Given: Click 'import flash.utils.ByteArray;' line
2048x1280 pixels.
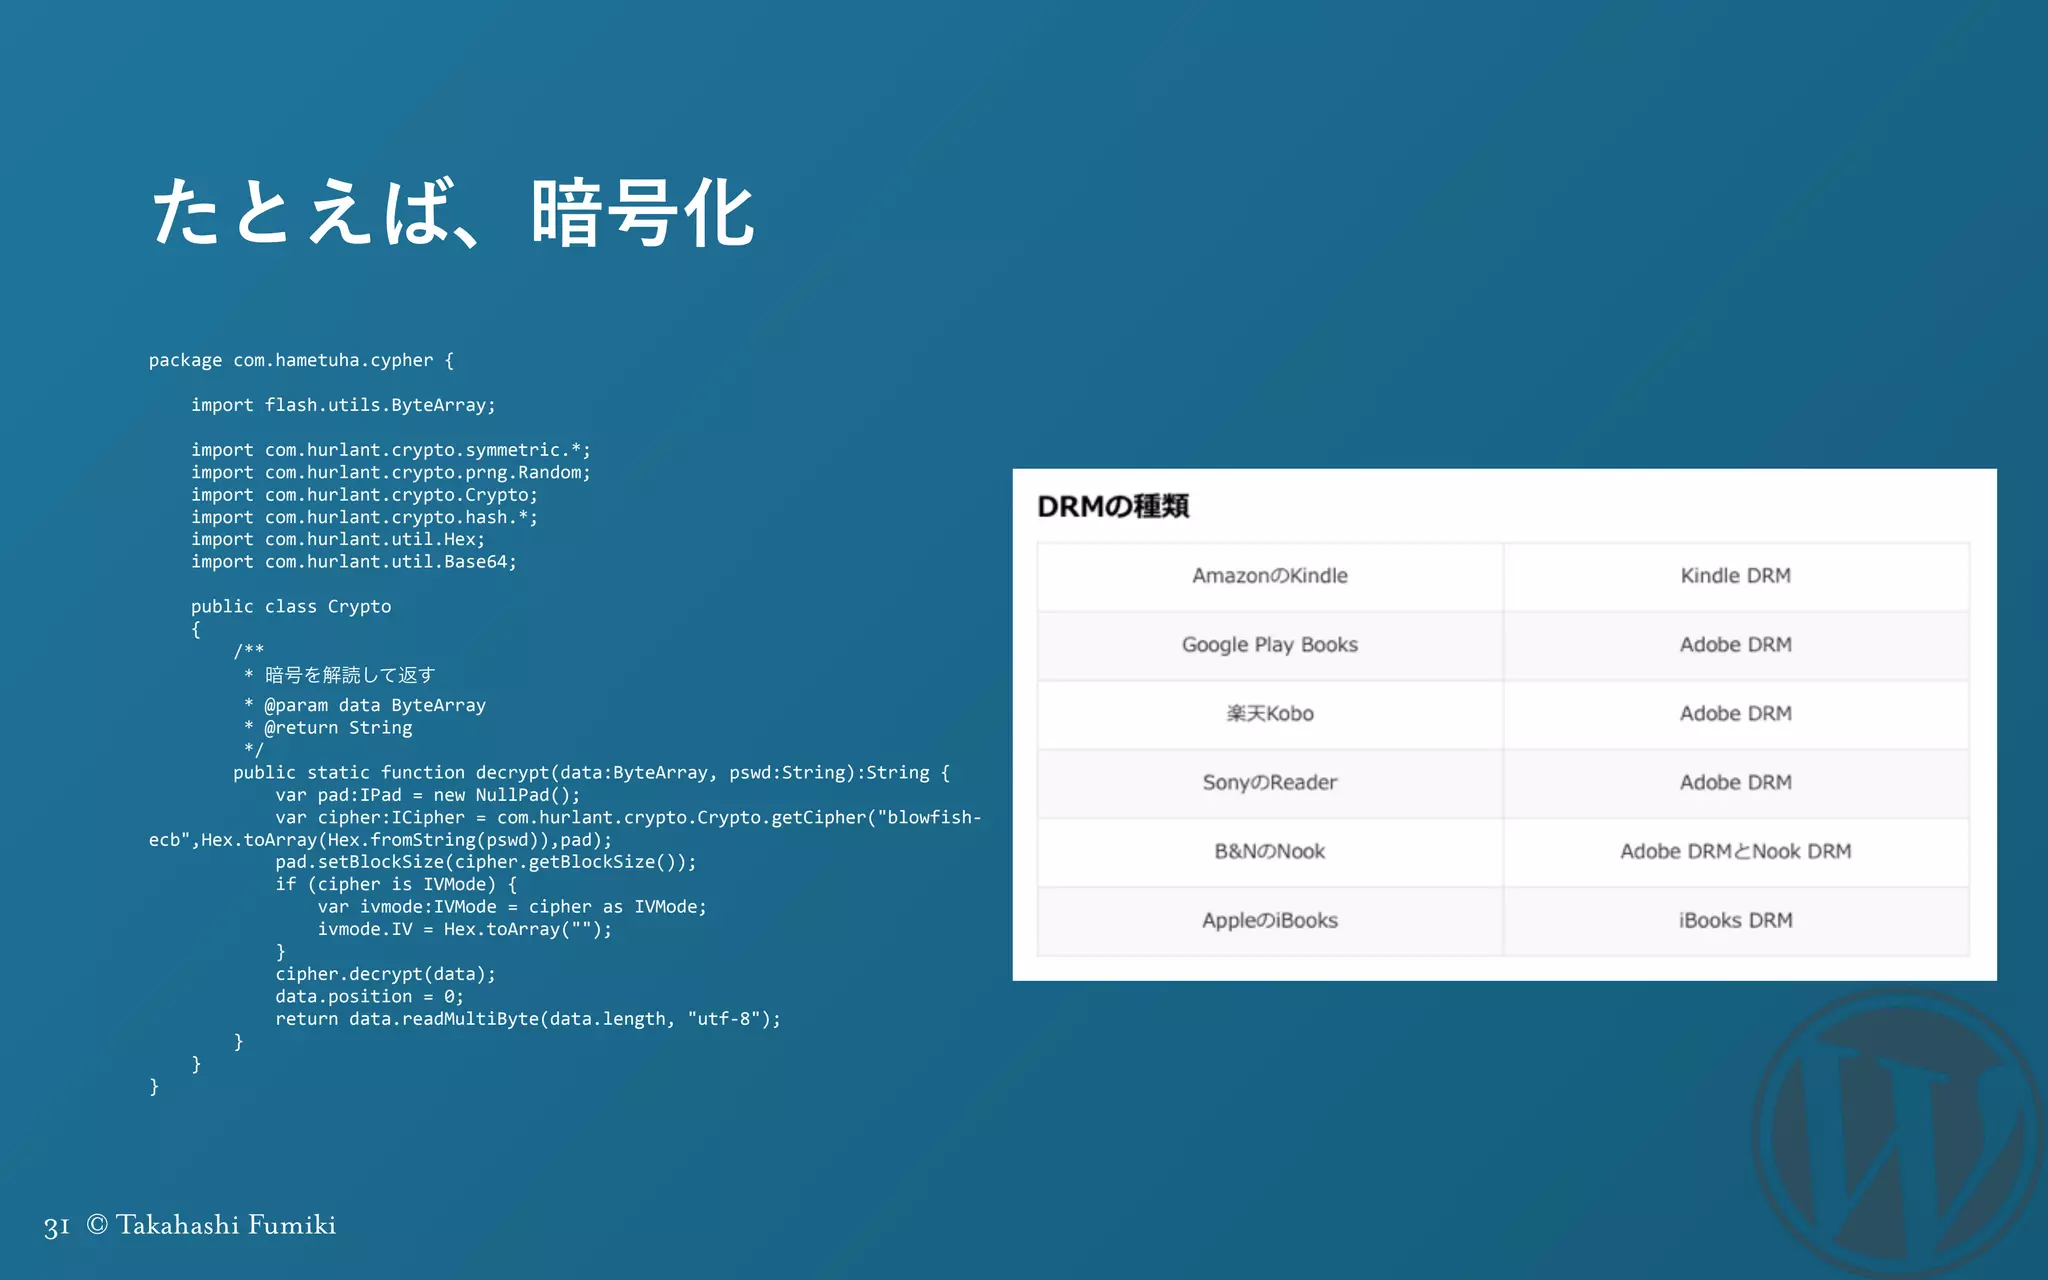Looking at the screenshot, I should [x=343, y=405].
